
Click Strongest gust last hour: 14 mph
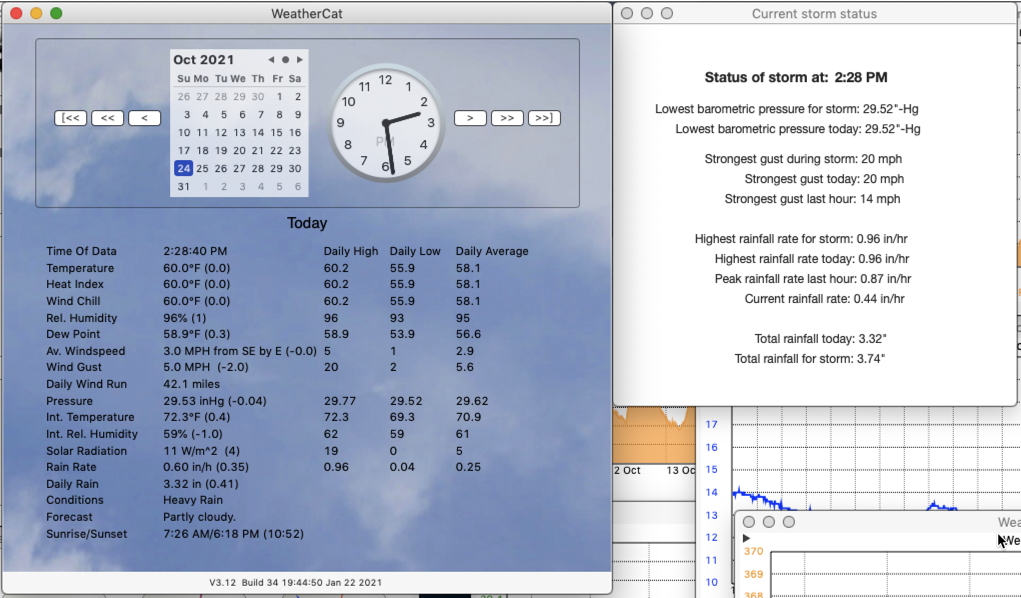pos(812,199)
